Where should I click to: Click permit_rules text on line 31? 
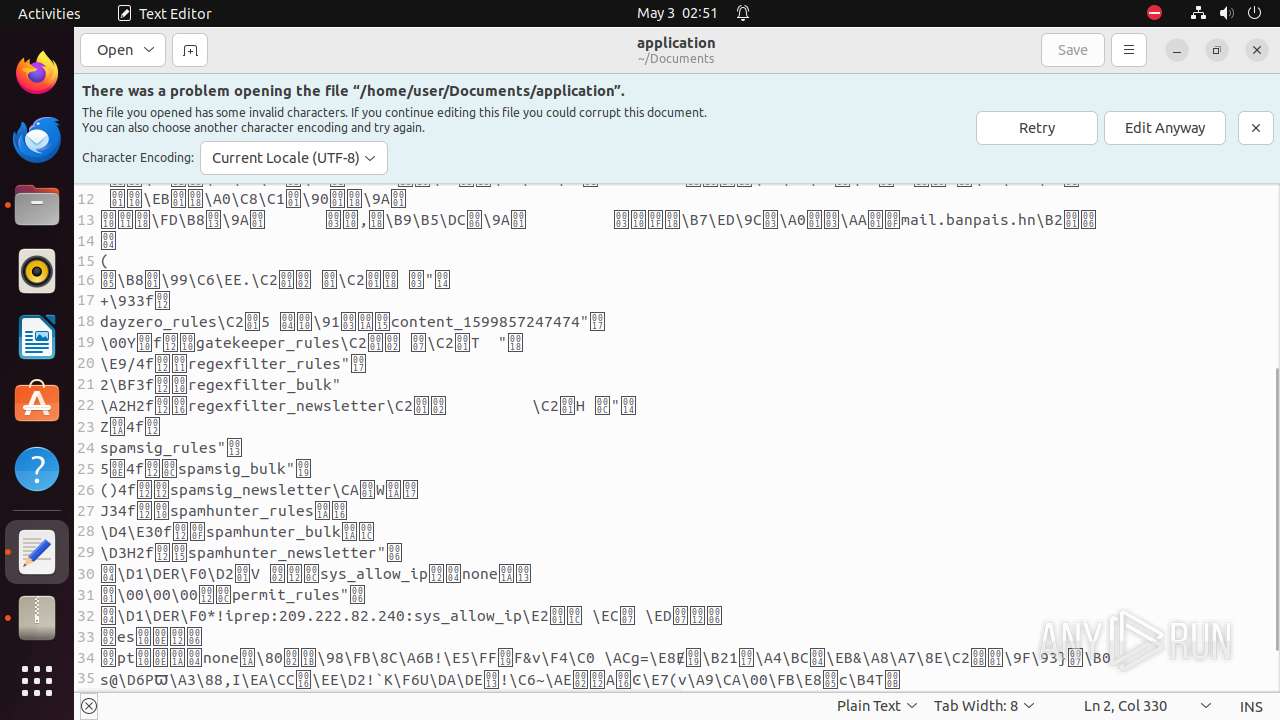coord(286,595)
